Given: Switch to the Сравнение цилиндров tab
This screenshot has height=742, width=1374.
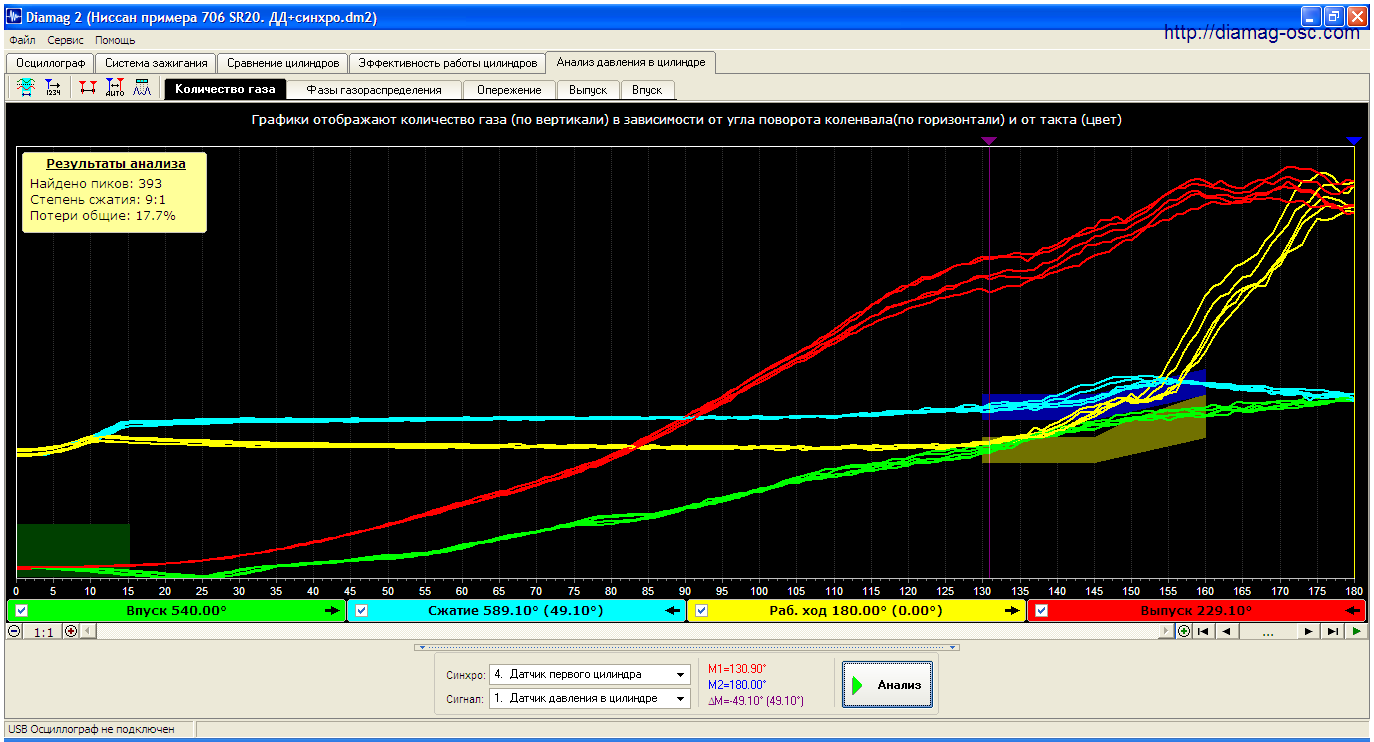Looking at the screenshot, I should 283,63.
